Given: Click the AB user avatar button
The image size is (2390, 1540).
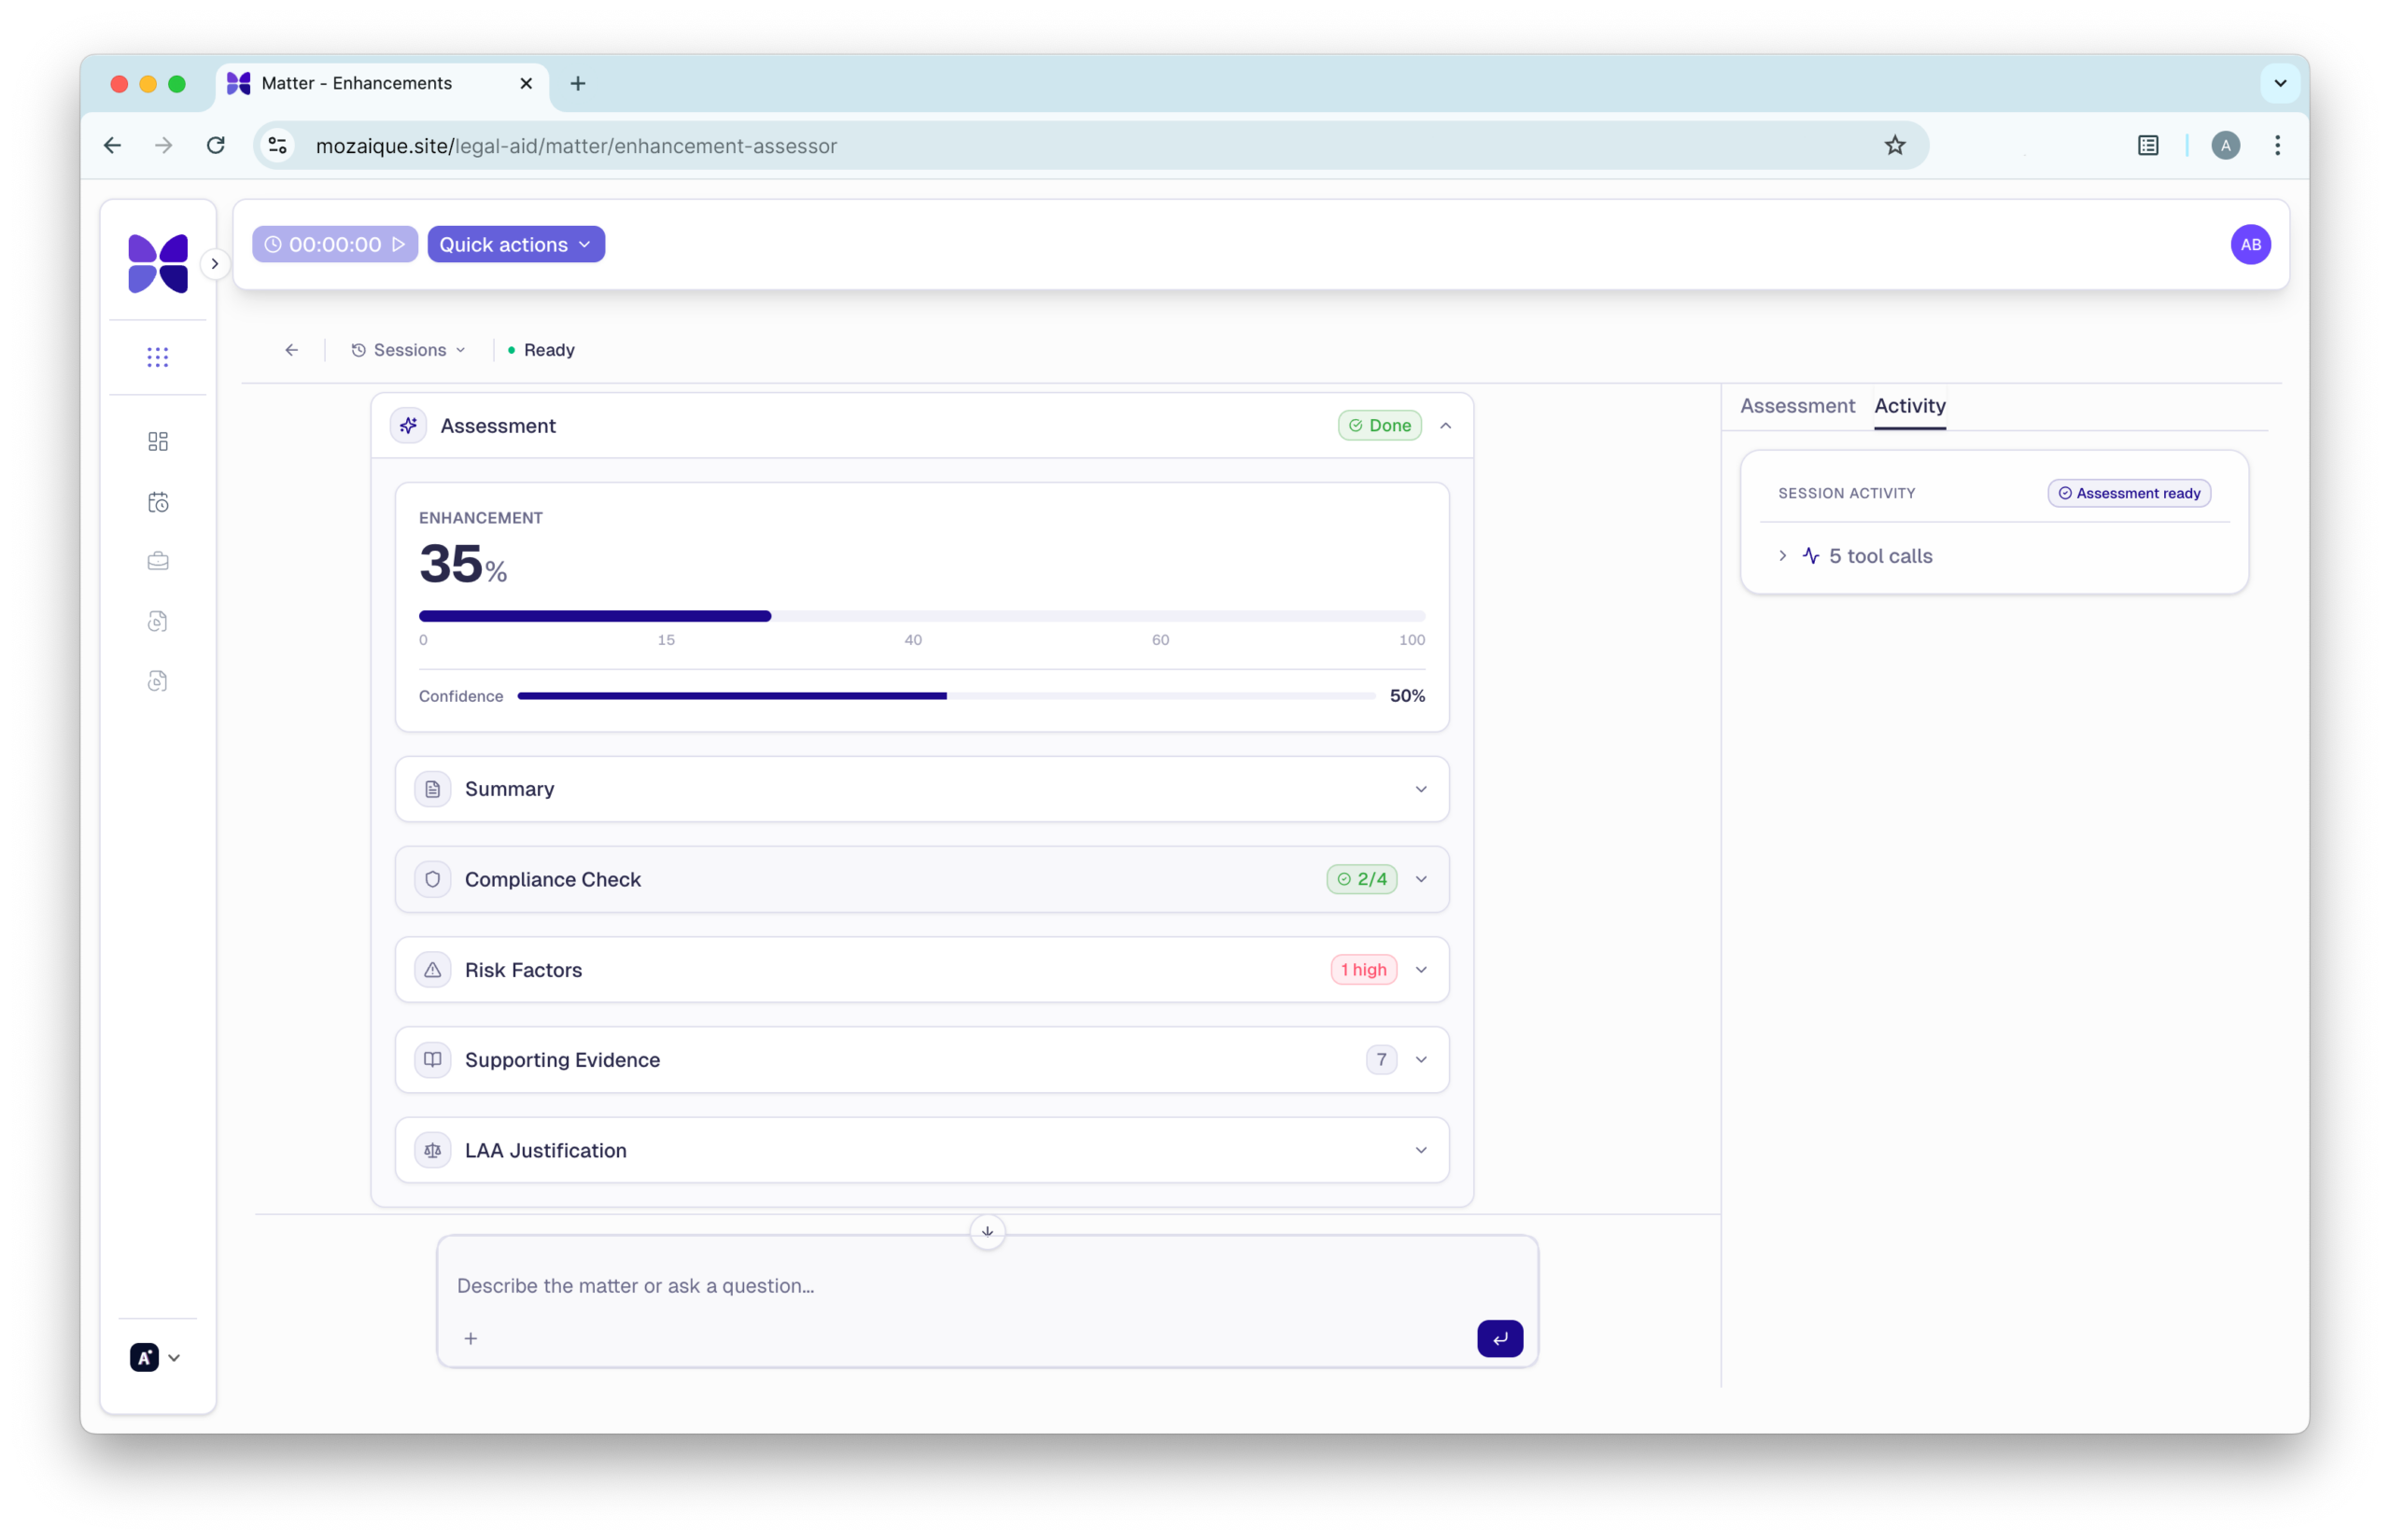Looking at the screenshot, I should (x=2250, y=244).
